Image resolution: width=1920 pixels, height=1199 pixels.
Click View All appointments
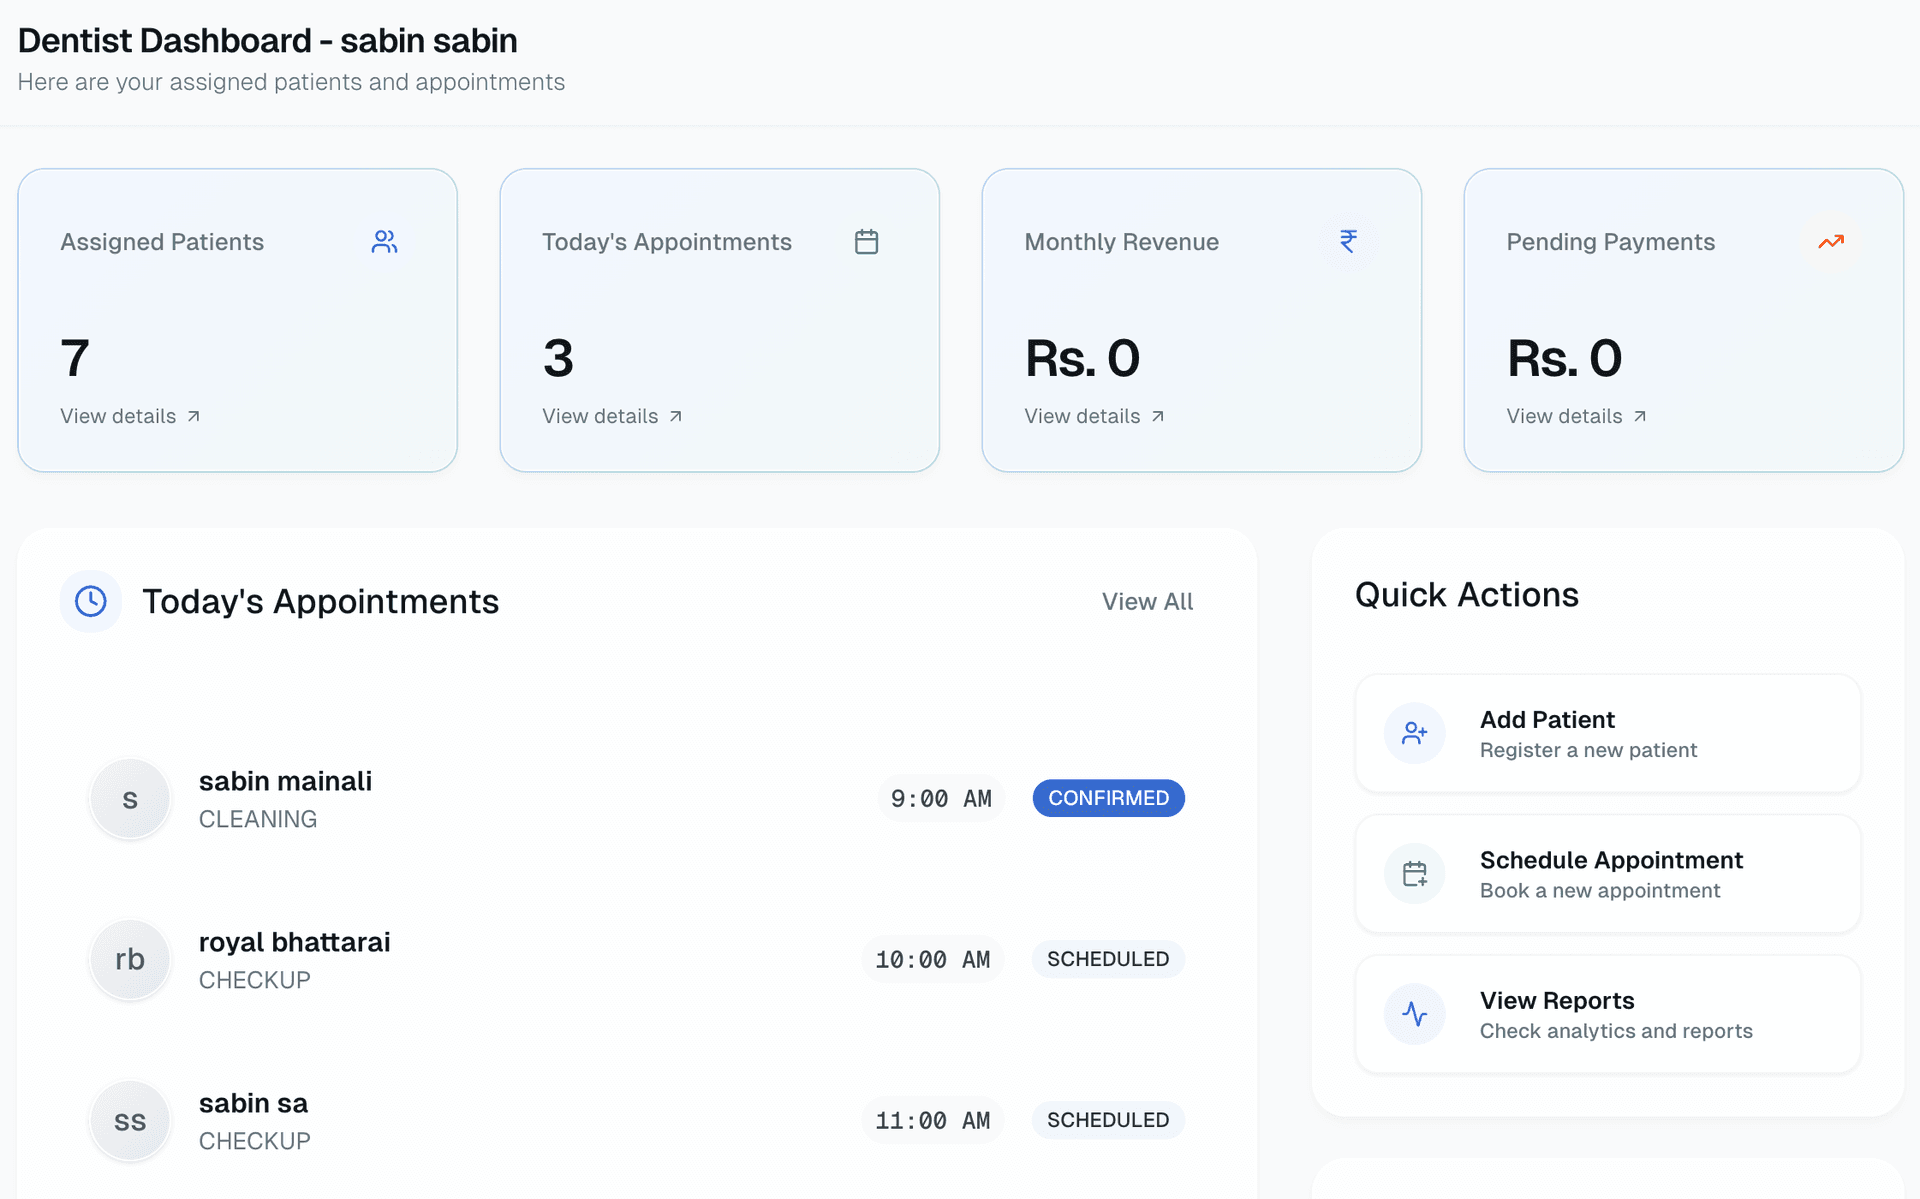click(x=1147, y=601)
